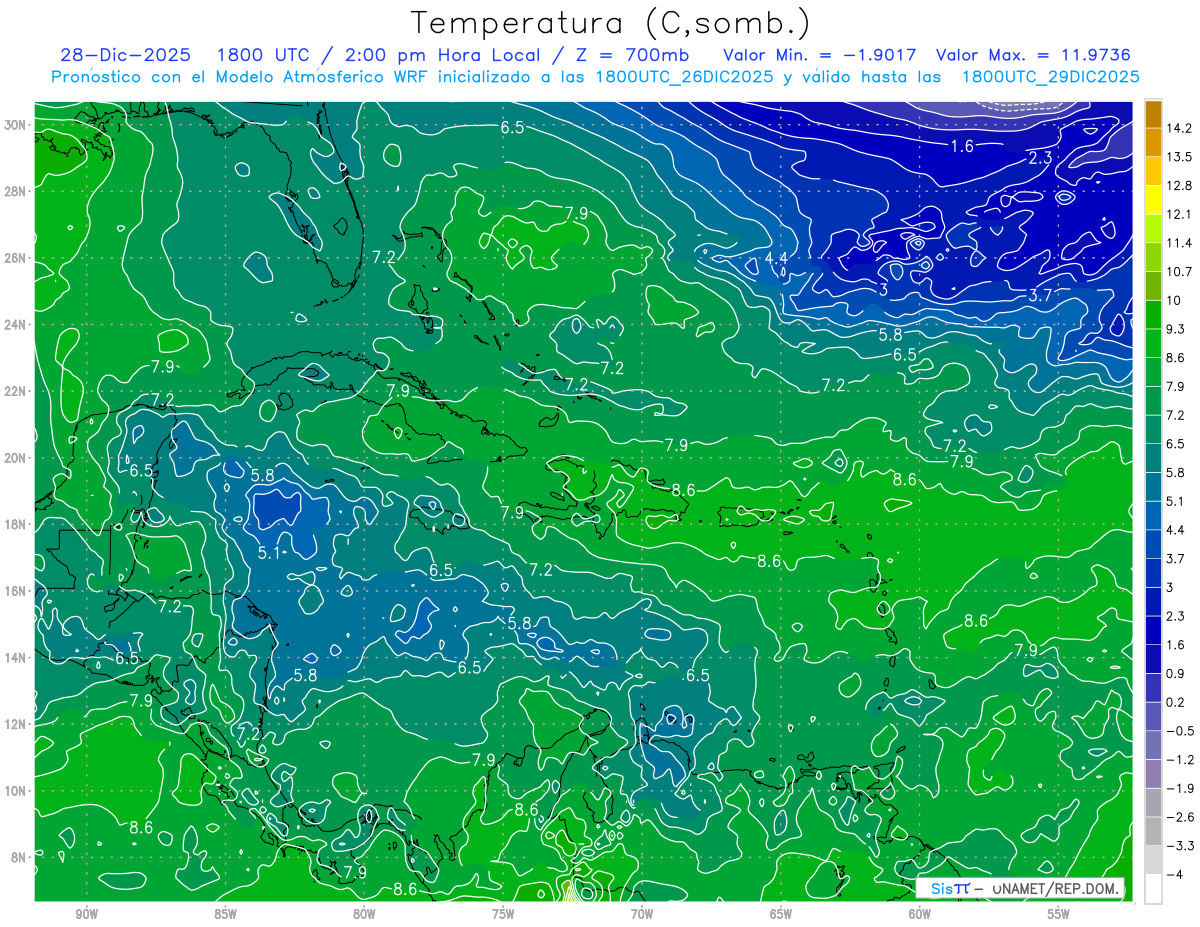
Task: Pick the white bottom swatch of color bar
Action: pyautogui.click(x=1153, y=889)
